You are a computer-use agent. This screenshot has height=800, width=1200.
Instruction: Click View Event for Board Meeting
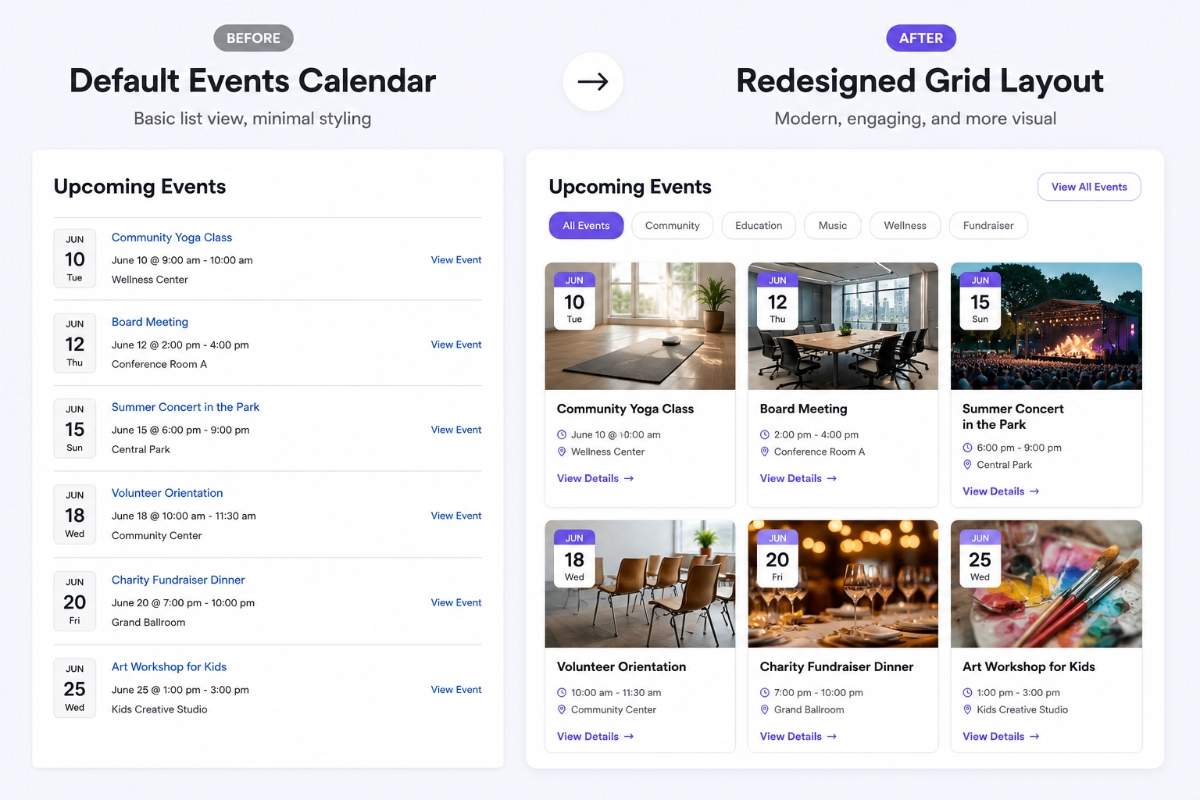tap(456, 345)
